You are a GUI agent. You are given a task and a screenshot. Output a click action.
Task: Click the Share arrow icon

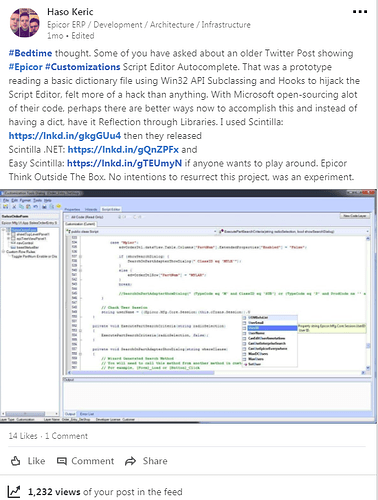click(130, 461)
